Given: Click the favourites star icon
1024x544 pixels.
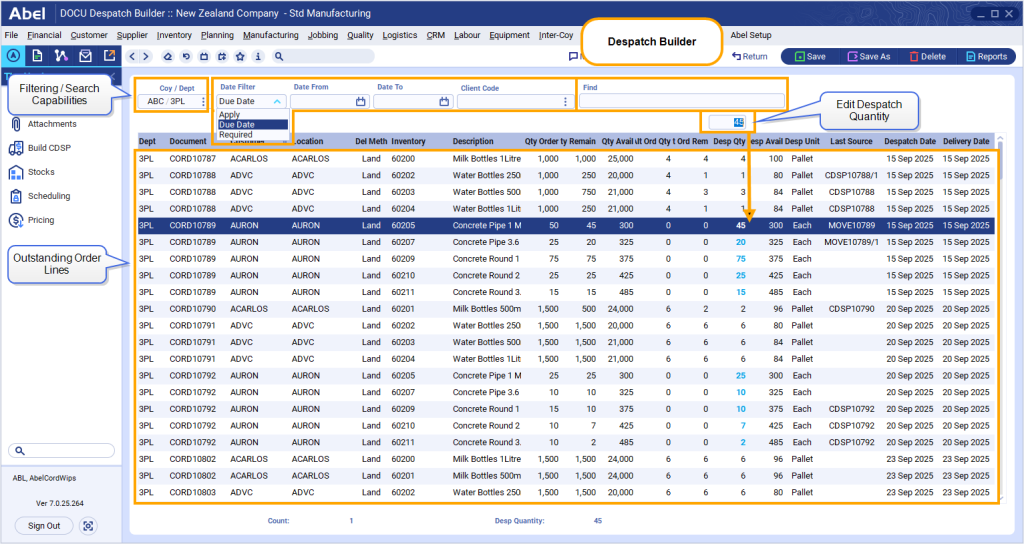Looking at the screenshot, I should tap(240, 57).
